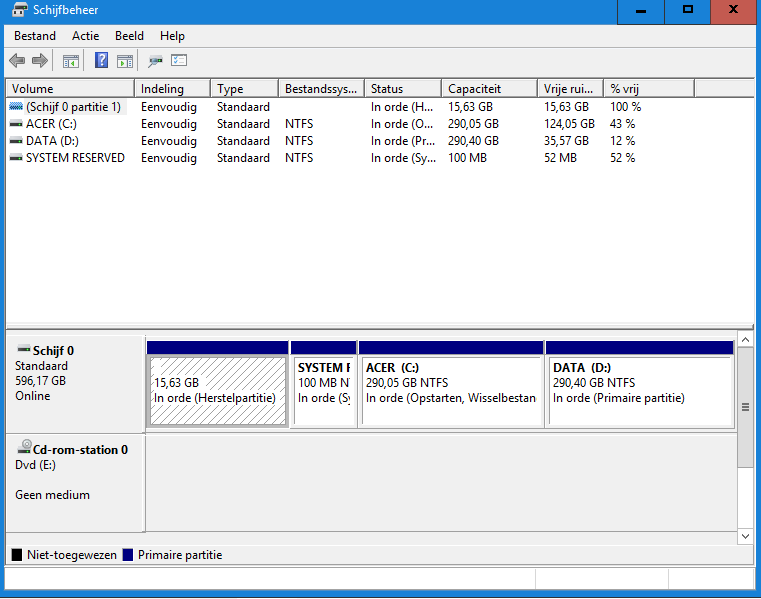
Task: Click the properties checklist toolbar icon
Action: point(179,61)
